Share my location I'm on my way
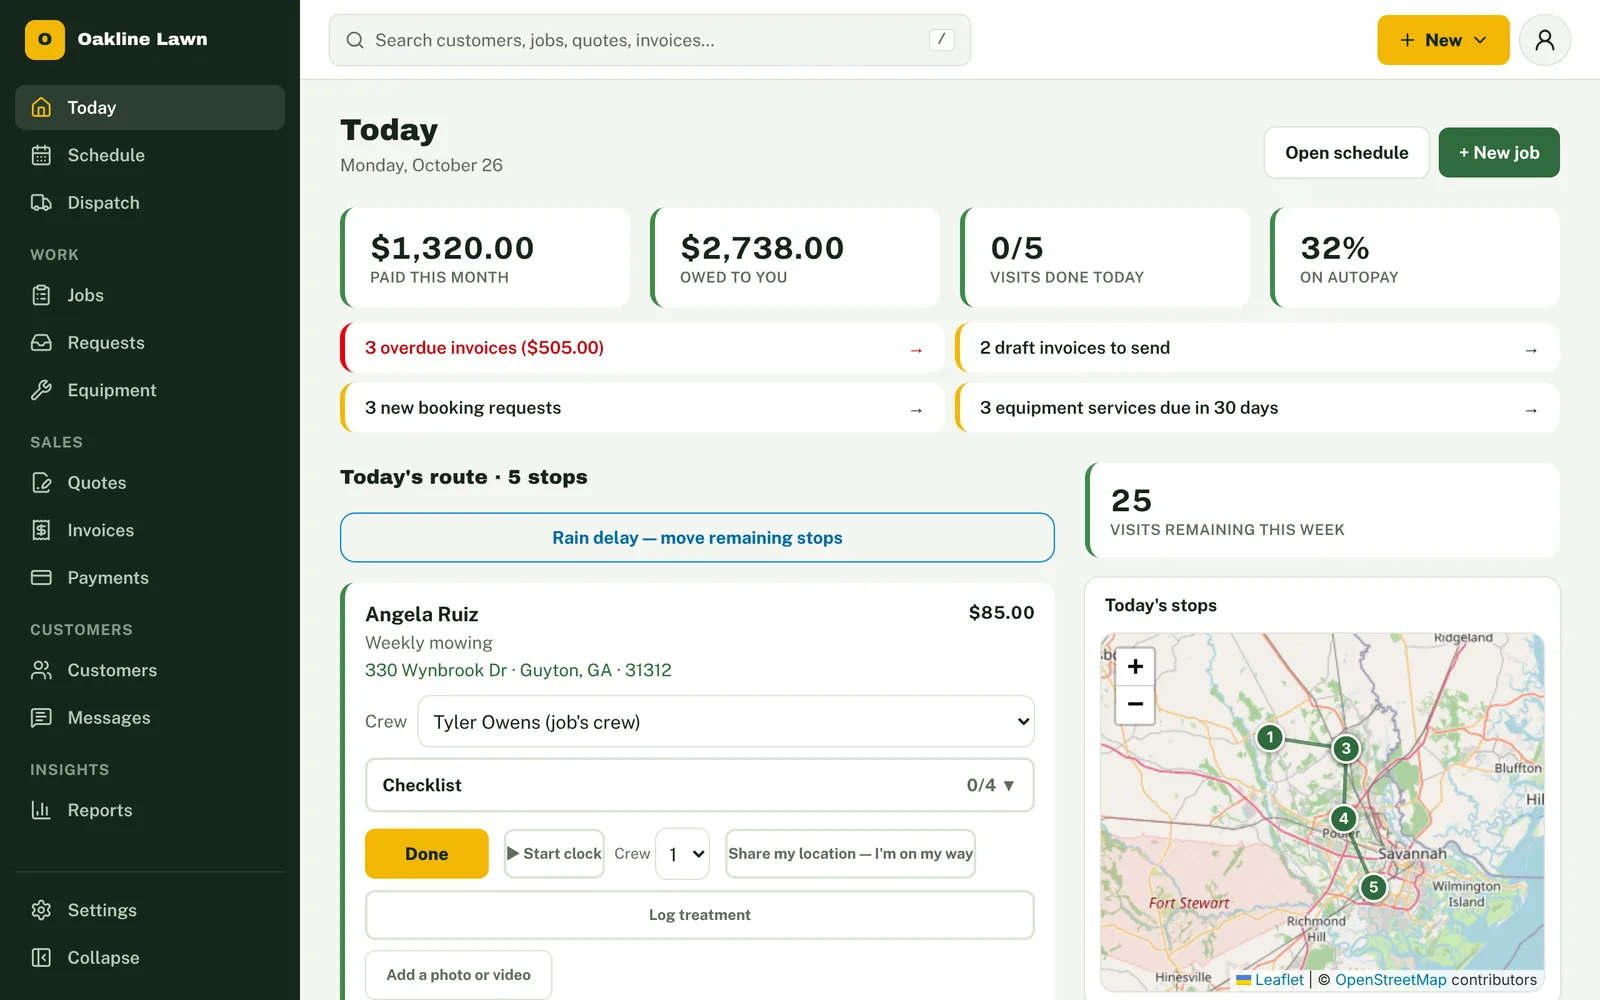This screenshot has height=1000, width=1600. [x=850, y=854]
